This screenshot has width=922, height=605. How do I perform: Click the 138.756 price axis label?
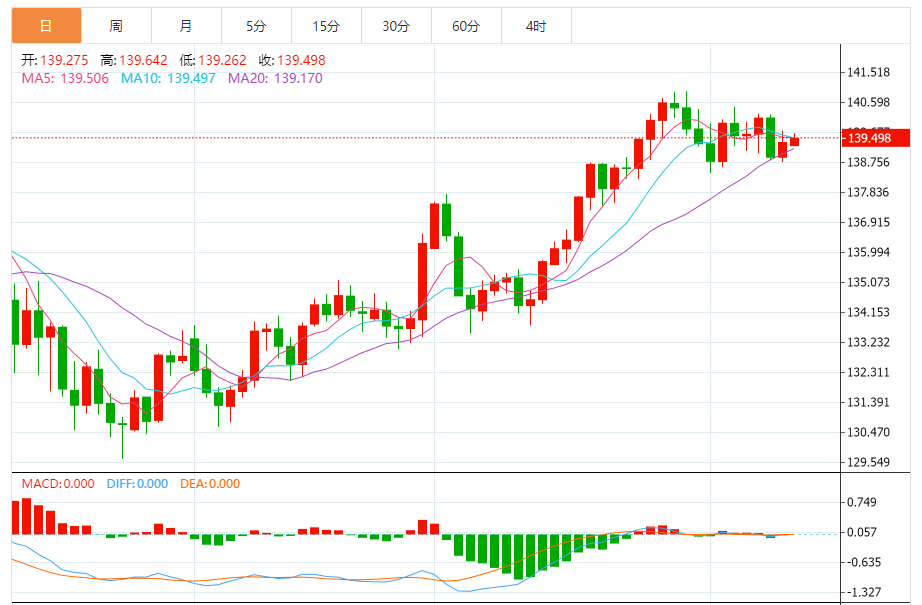(868, 162)
